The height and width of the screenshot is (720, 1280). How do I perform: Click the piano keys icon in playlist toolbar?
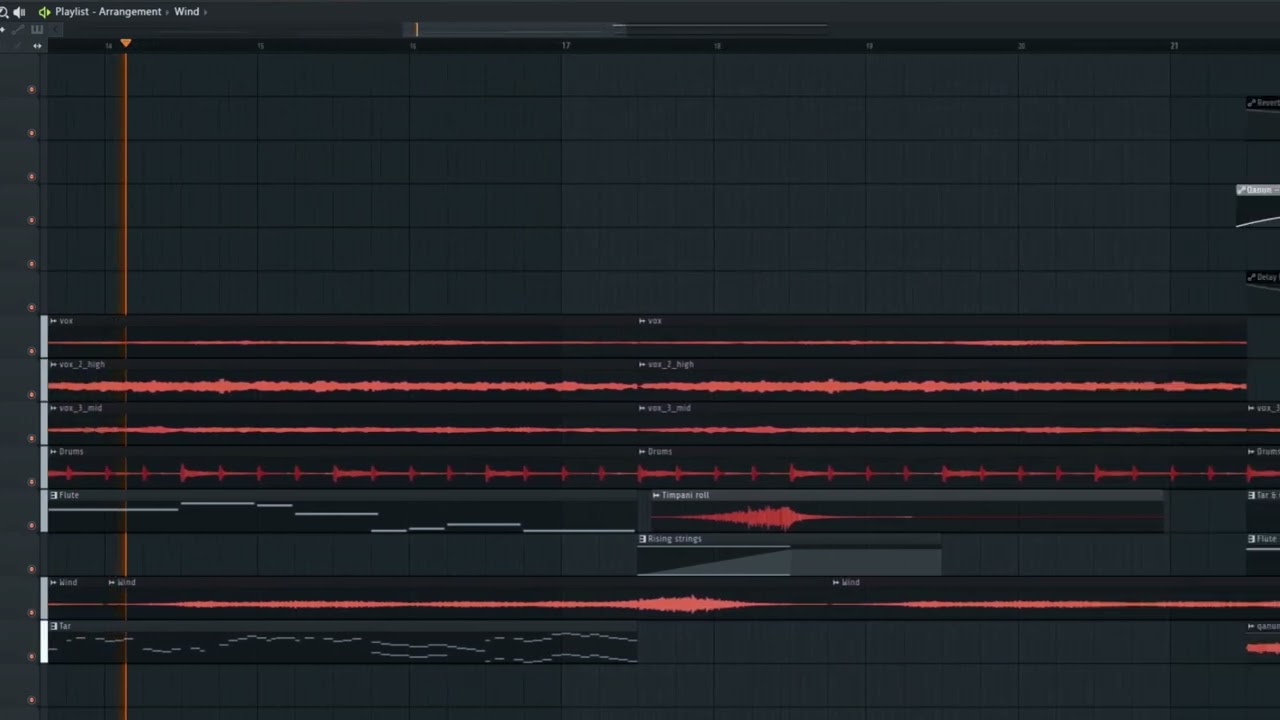[37, 29]
